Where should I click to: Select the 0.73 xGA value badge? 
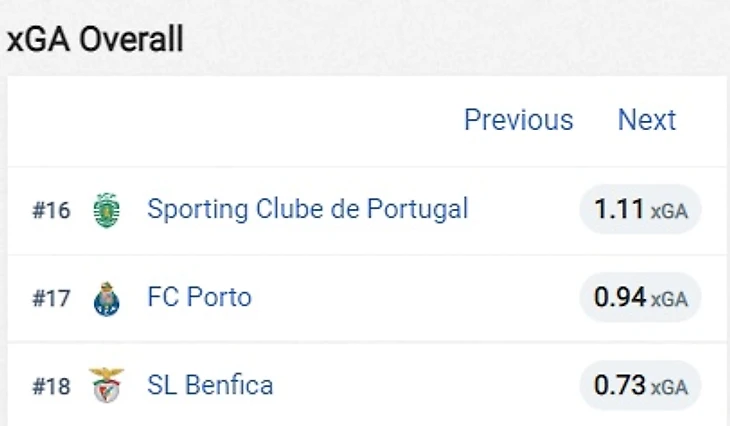[640, 385]
